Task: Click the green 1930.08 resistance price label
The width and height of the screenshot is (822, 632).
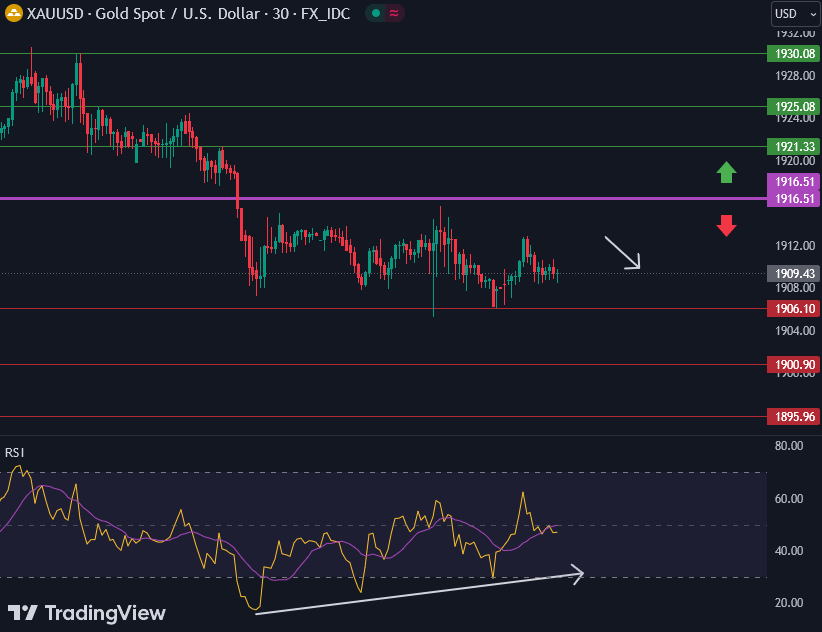Action: [793, 53]
